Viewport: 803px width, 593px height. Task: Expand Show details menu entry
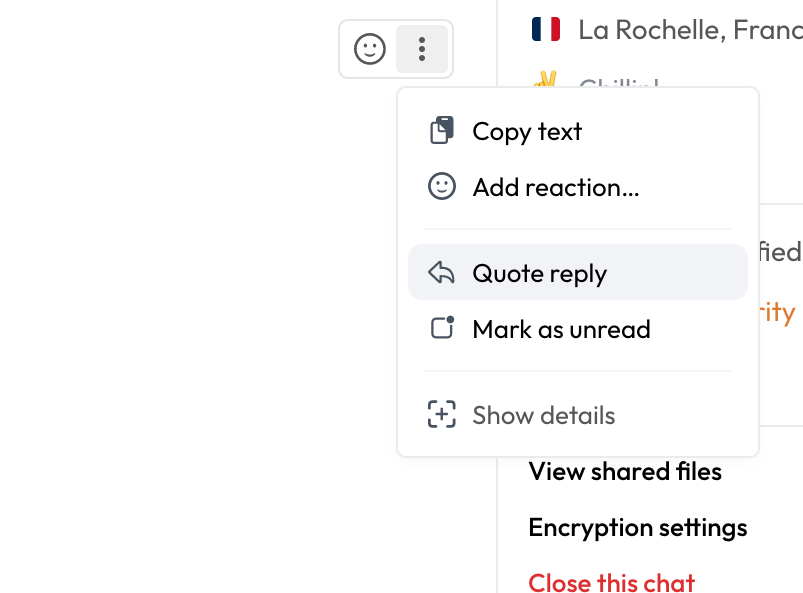click(x=543, y=415)
